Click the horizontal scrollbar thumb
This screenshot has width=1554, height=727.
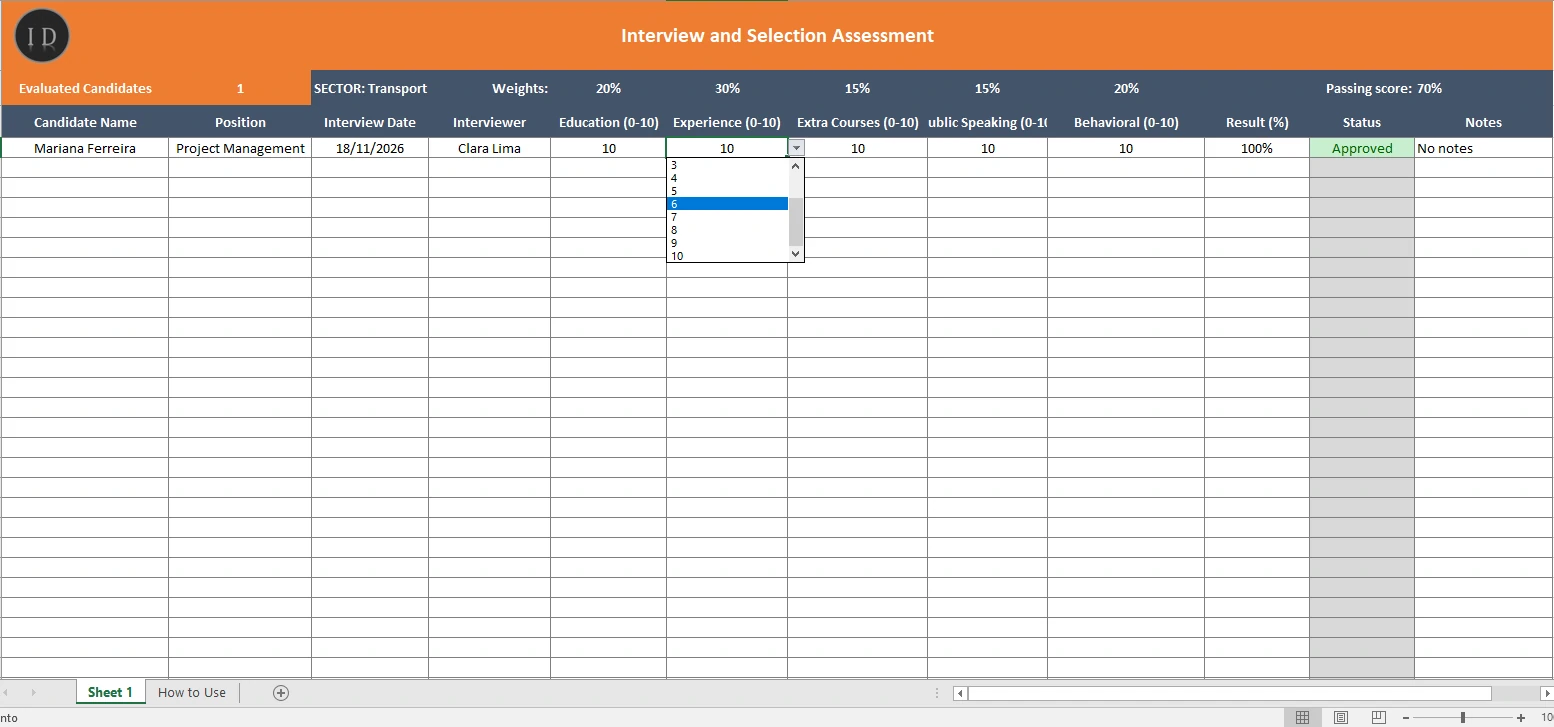pyautogui.click(x=1229, y=693)
